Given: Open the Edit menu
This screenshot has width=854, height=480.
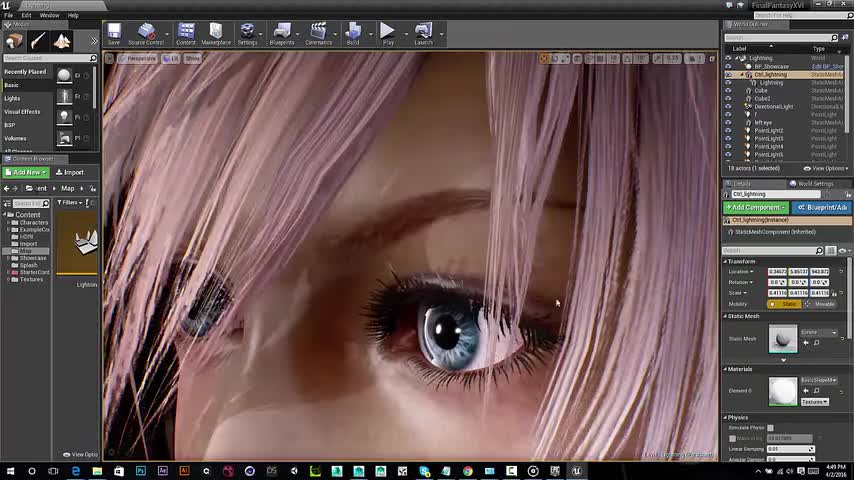Looking at the screenshot, I should [26, 15].
